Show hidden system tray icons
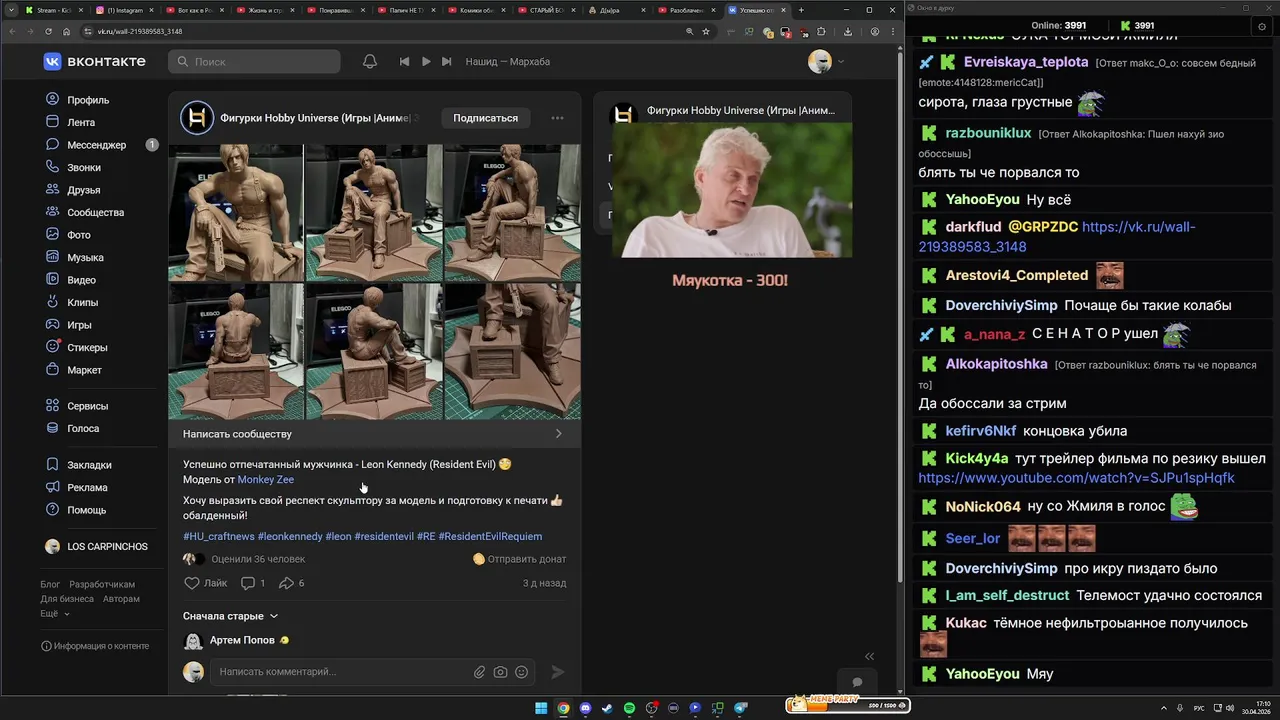1280x720 pixels. coord(1164,708)
